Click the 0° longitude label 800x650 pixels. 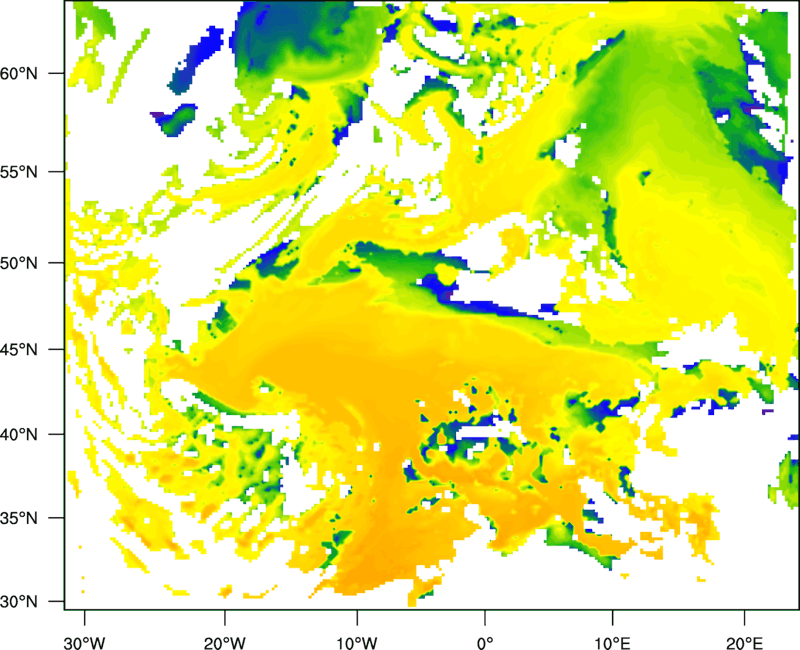point(485,643)
